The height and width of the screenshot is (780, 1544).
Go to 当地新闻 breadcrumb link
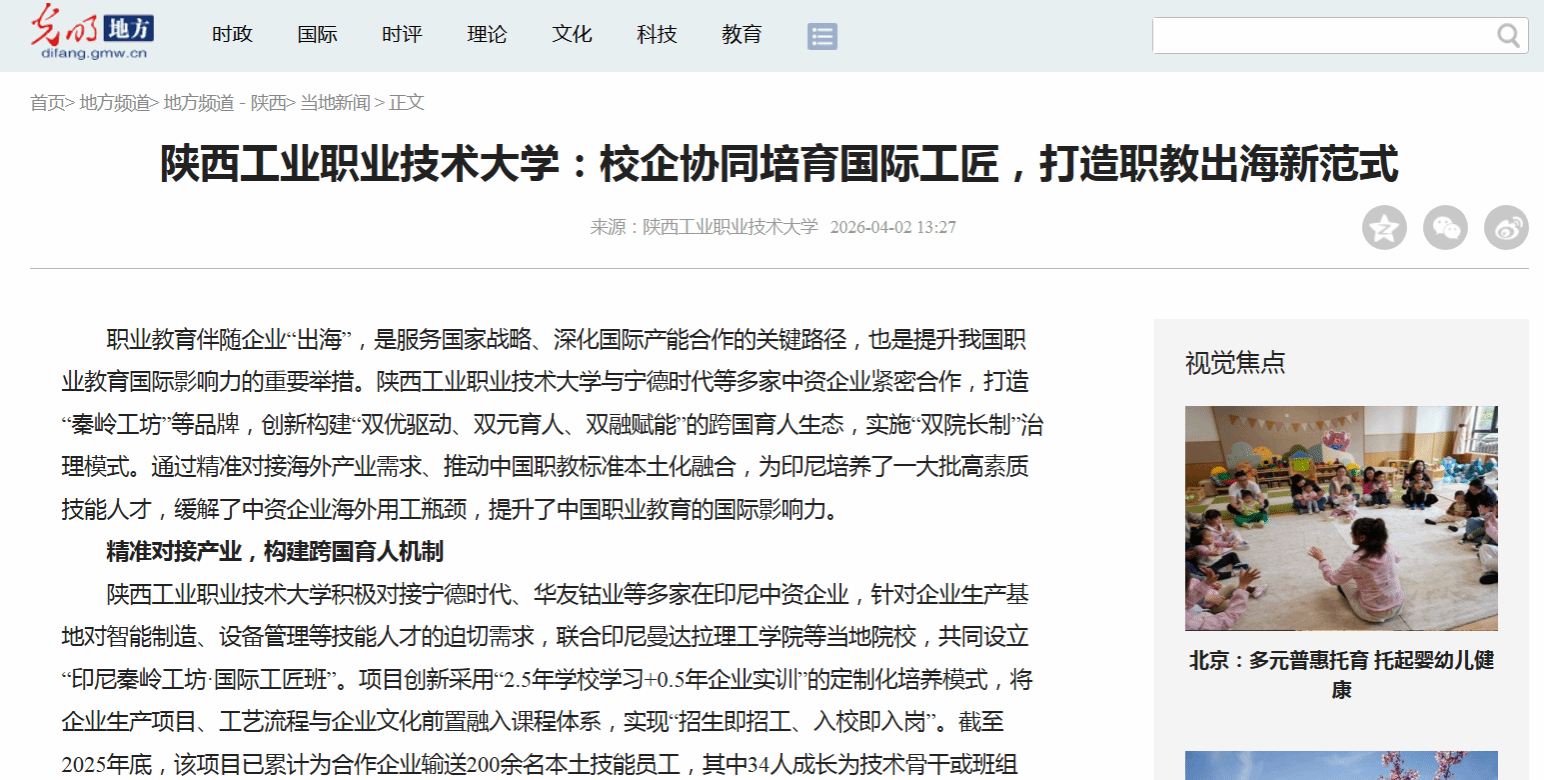(x=335, y=103)
